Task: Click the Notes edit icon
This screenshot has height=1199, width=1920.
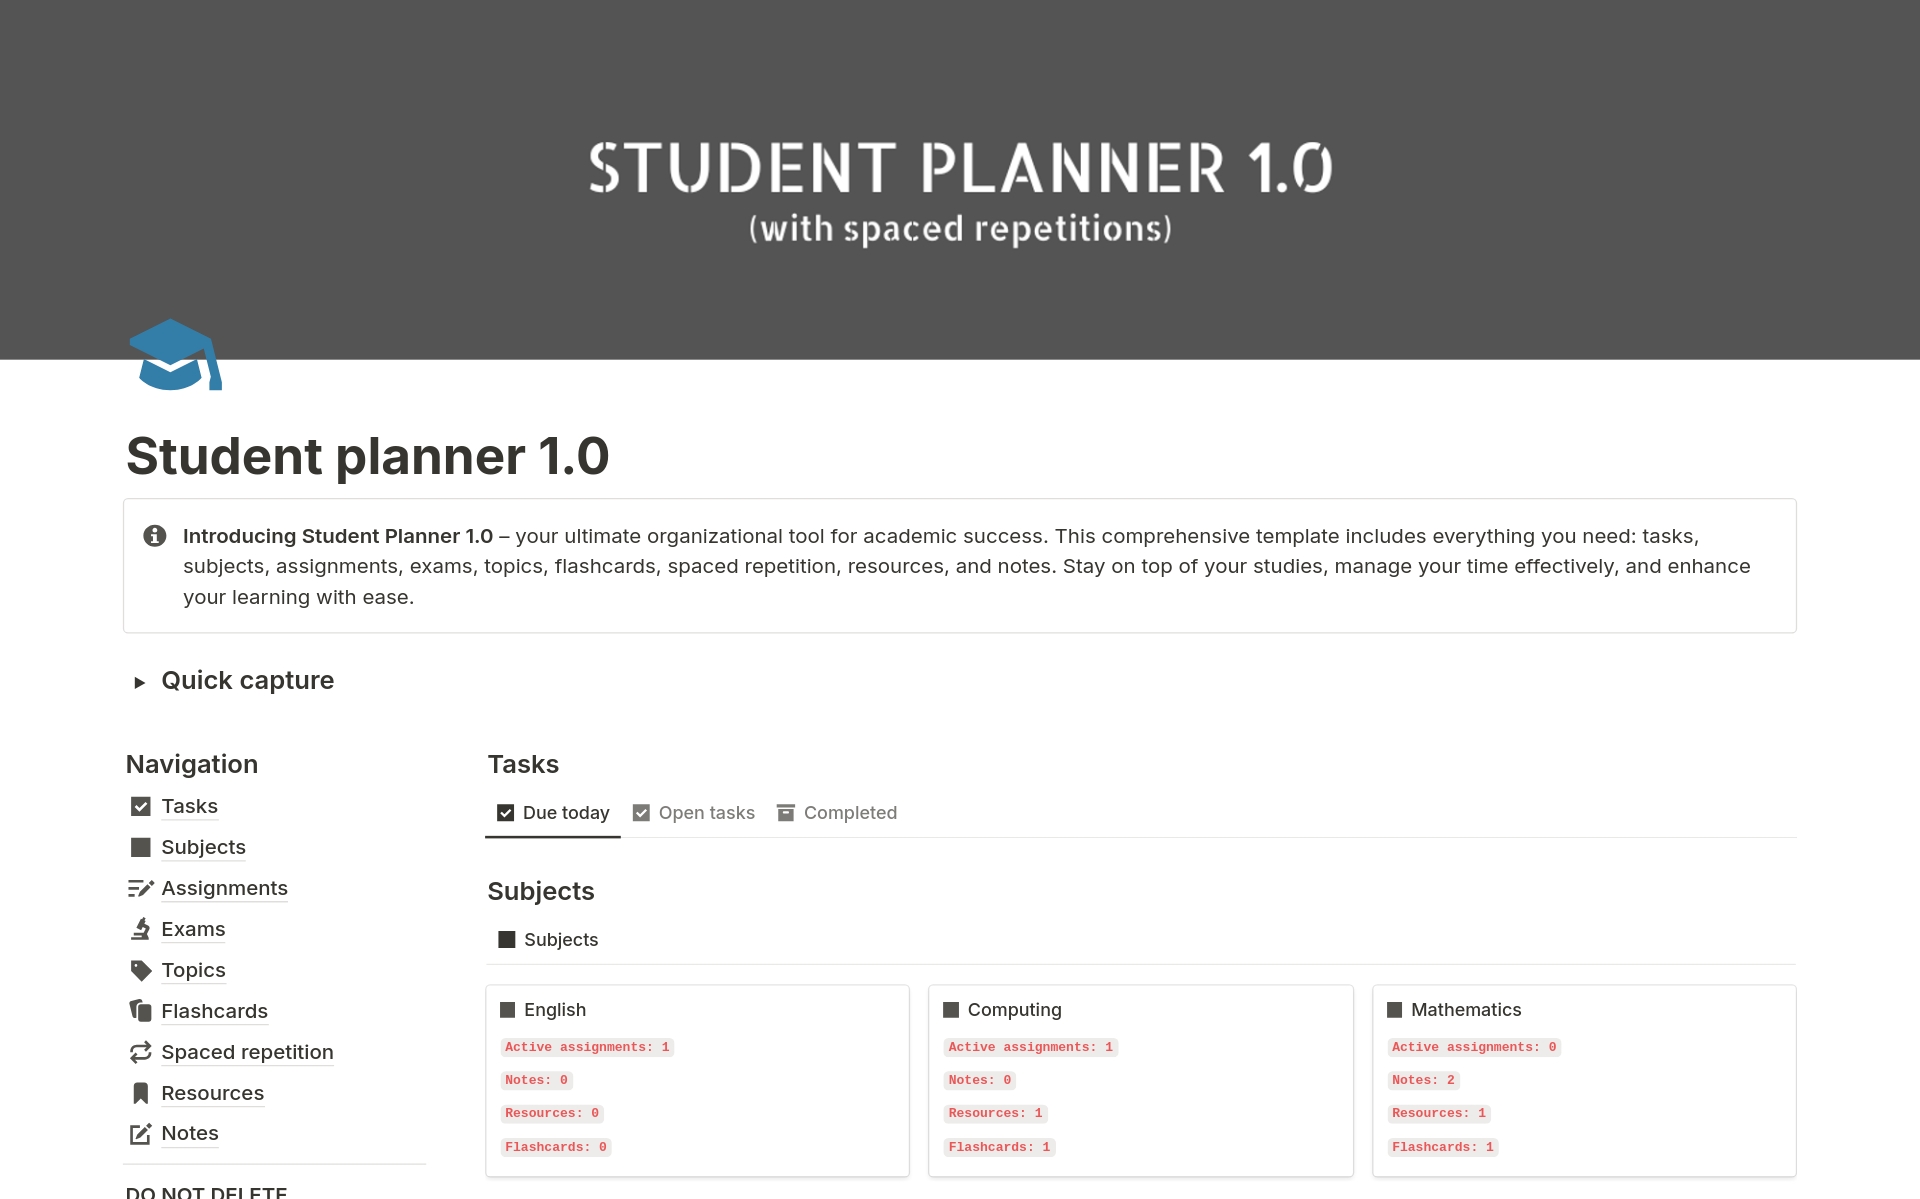Action: coord(141,1133)
